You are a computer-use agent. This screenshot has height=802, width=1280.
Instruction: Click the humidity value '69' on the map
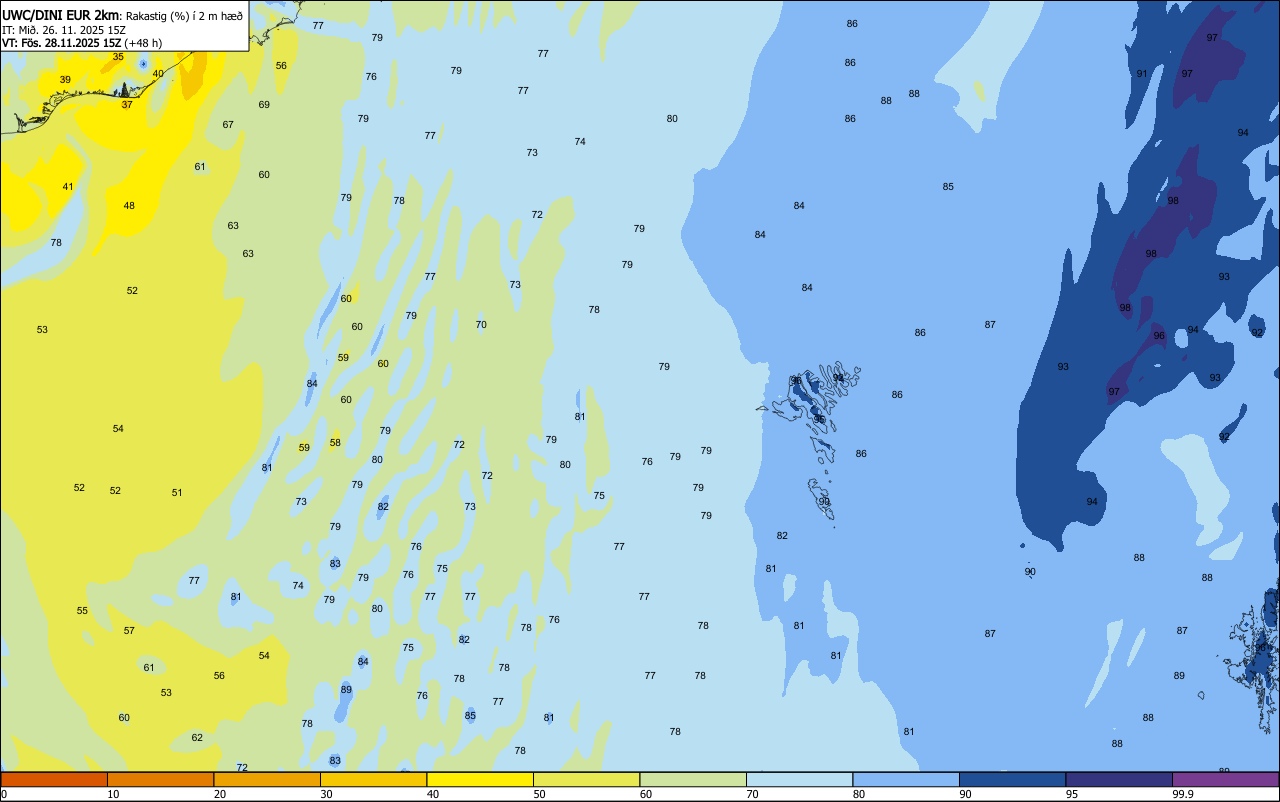(264, 105)
